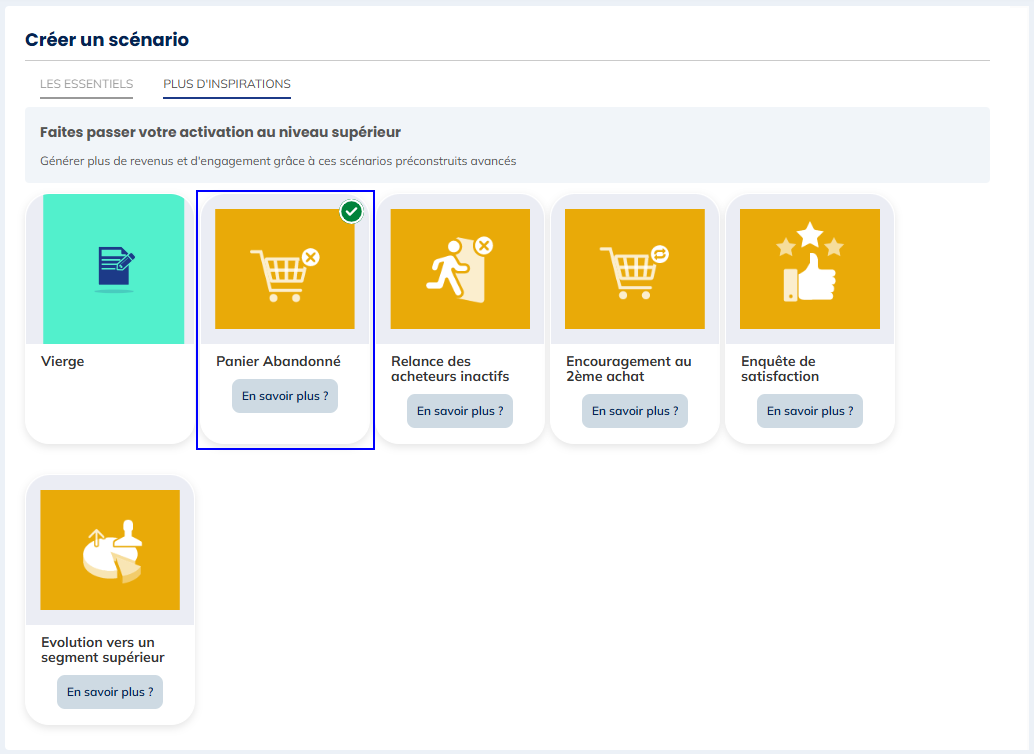Pick the Evolution vers un segment supérieur title
Viewport: 1034px width, 754px height.
[x=103, y=650]
